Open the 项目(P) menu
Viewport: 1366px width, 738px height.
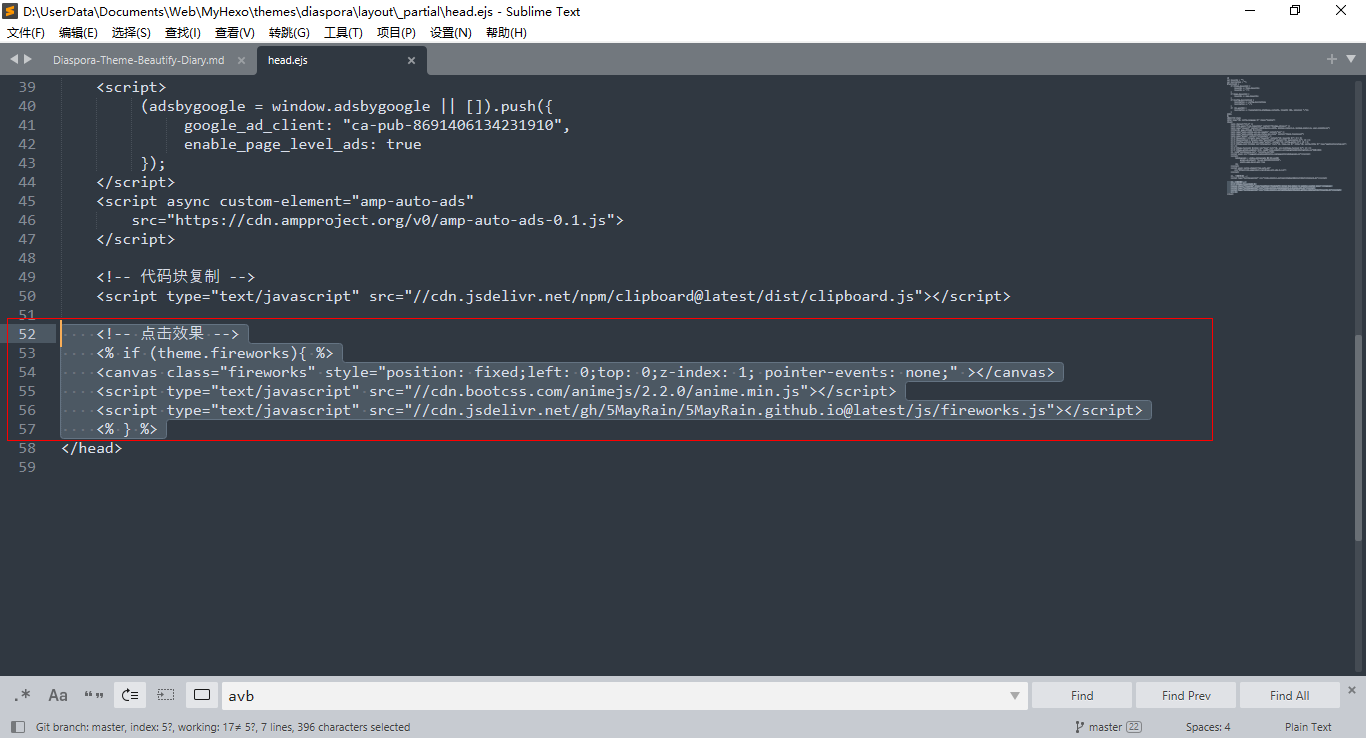click(x=396, y=33)
